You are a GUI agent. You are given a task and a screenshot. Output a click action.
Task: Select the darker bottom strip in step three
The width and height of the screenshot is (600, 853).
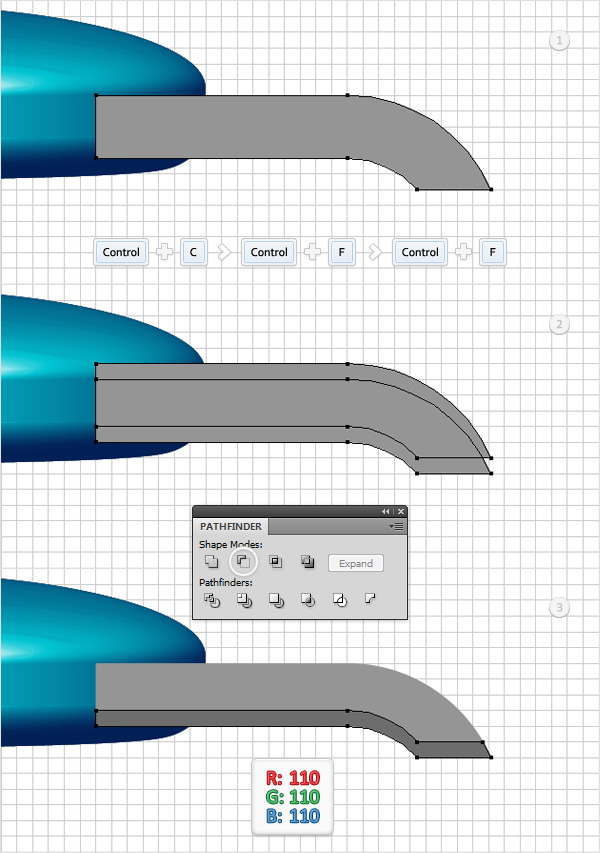coord(223,718)
